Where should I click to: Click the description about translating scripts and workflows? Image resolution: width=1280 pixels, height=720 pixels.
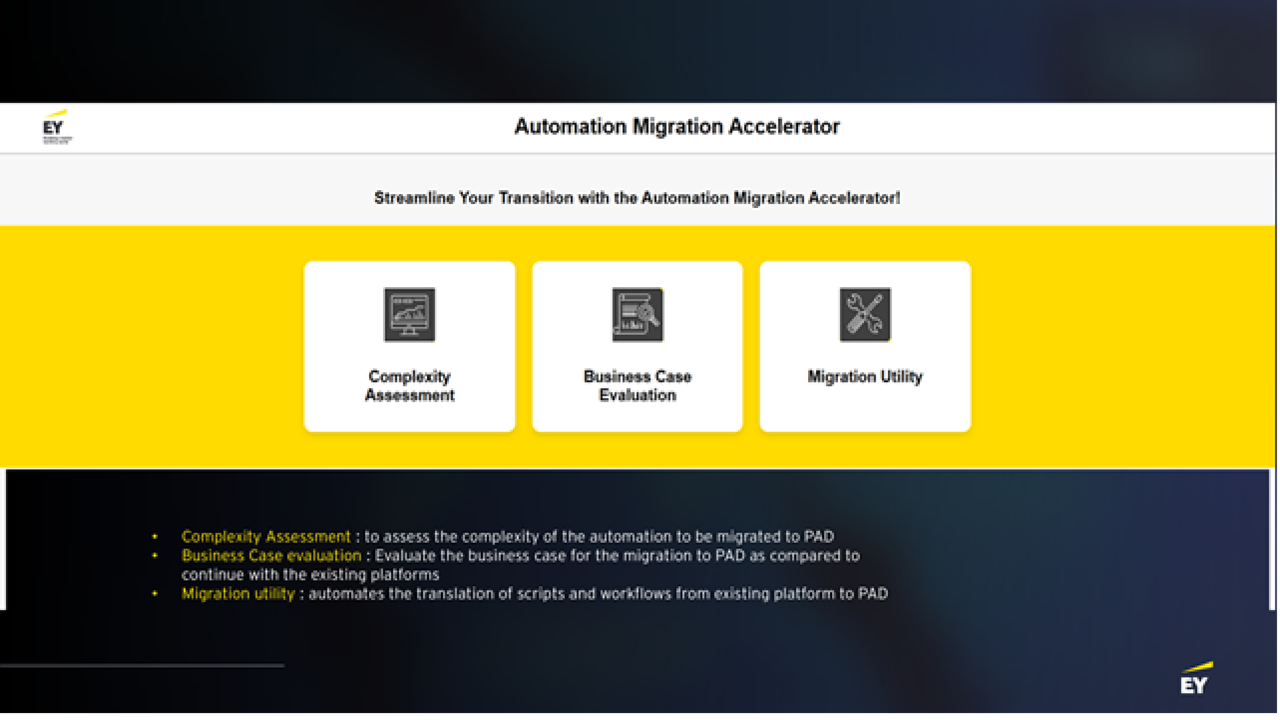click(598, 594)
